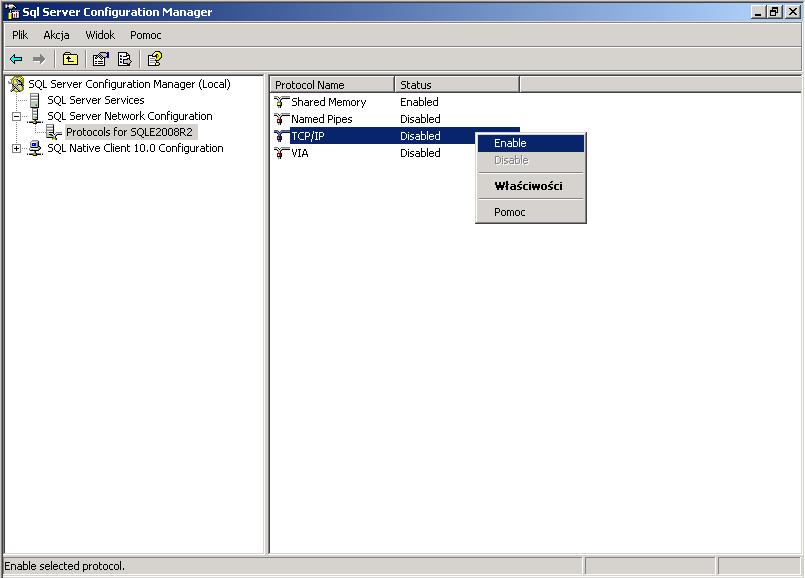The height and width of the screenshot is (578, 805).
Task: Minimize the Configuration Manager window
Action: [x=758, y=12]
